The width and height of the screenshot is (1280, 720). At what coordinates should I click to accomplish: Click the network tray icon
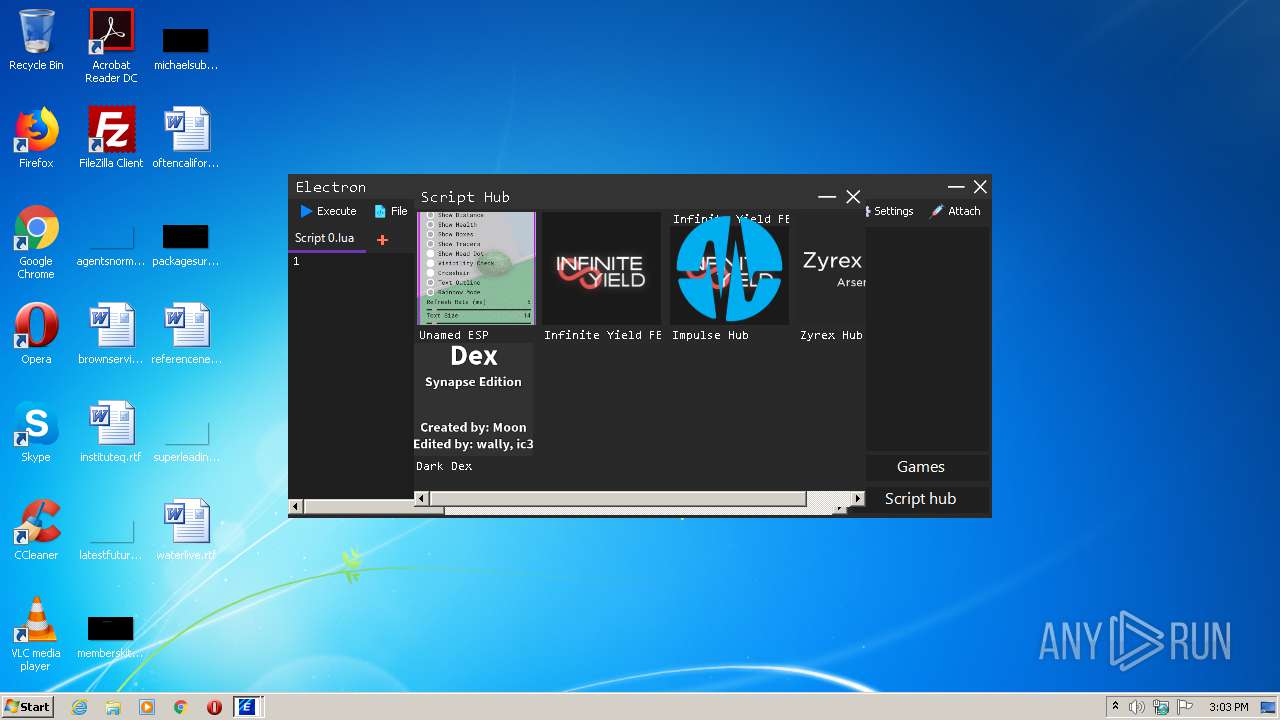pyautogui.click(x=1161, y=707)
